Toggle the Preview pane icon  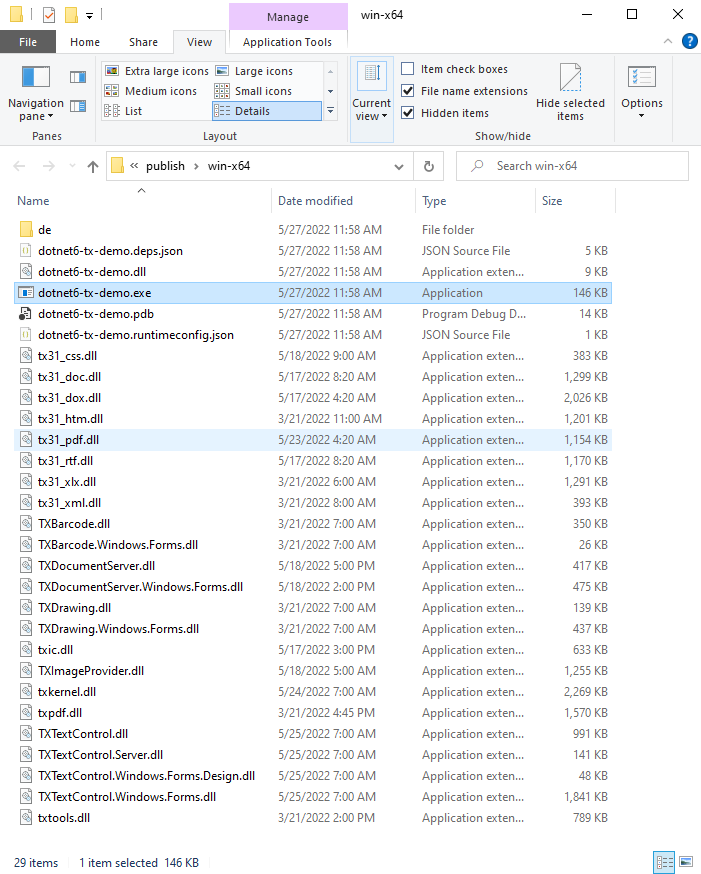coord(78,77)
